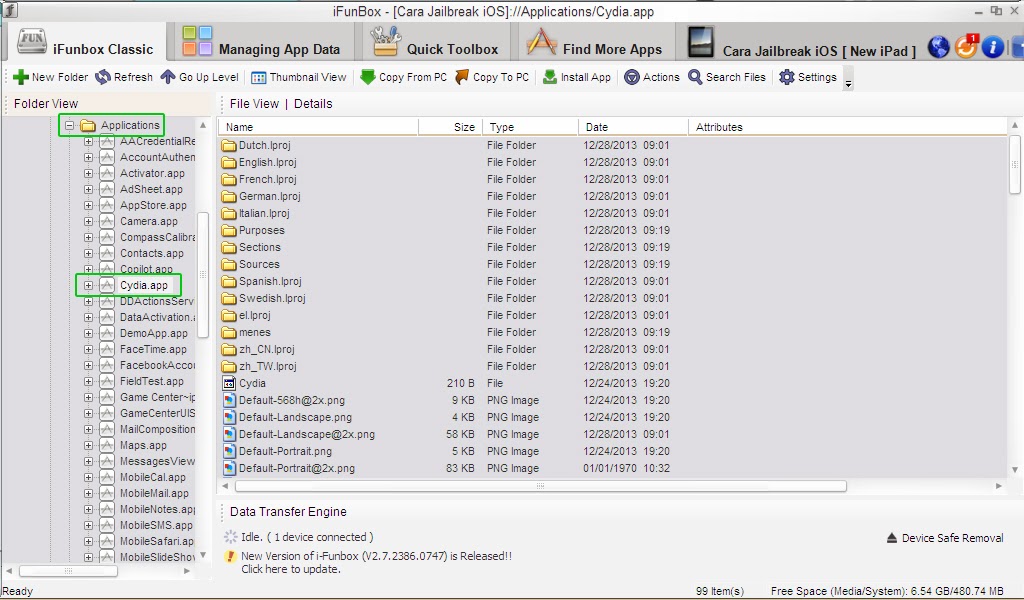Sort by the Type column header
The height and width of the screenshot is (600, 1024).
(x=530, y=127)
